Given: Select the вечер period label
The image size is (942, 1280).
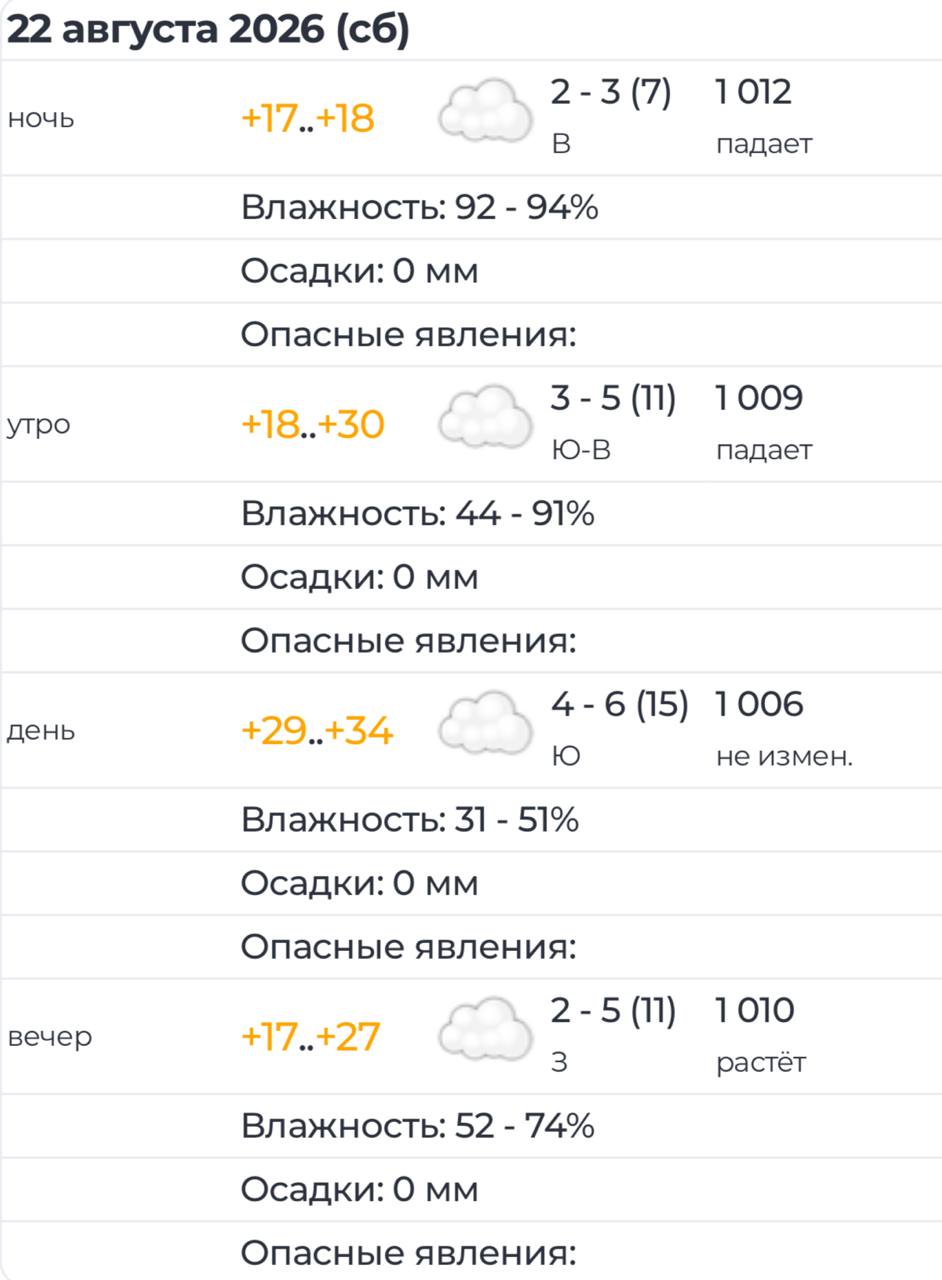Looking at the screenshot, I should click(x=50, y=1038).
